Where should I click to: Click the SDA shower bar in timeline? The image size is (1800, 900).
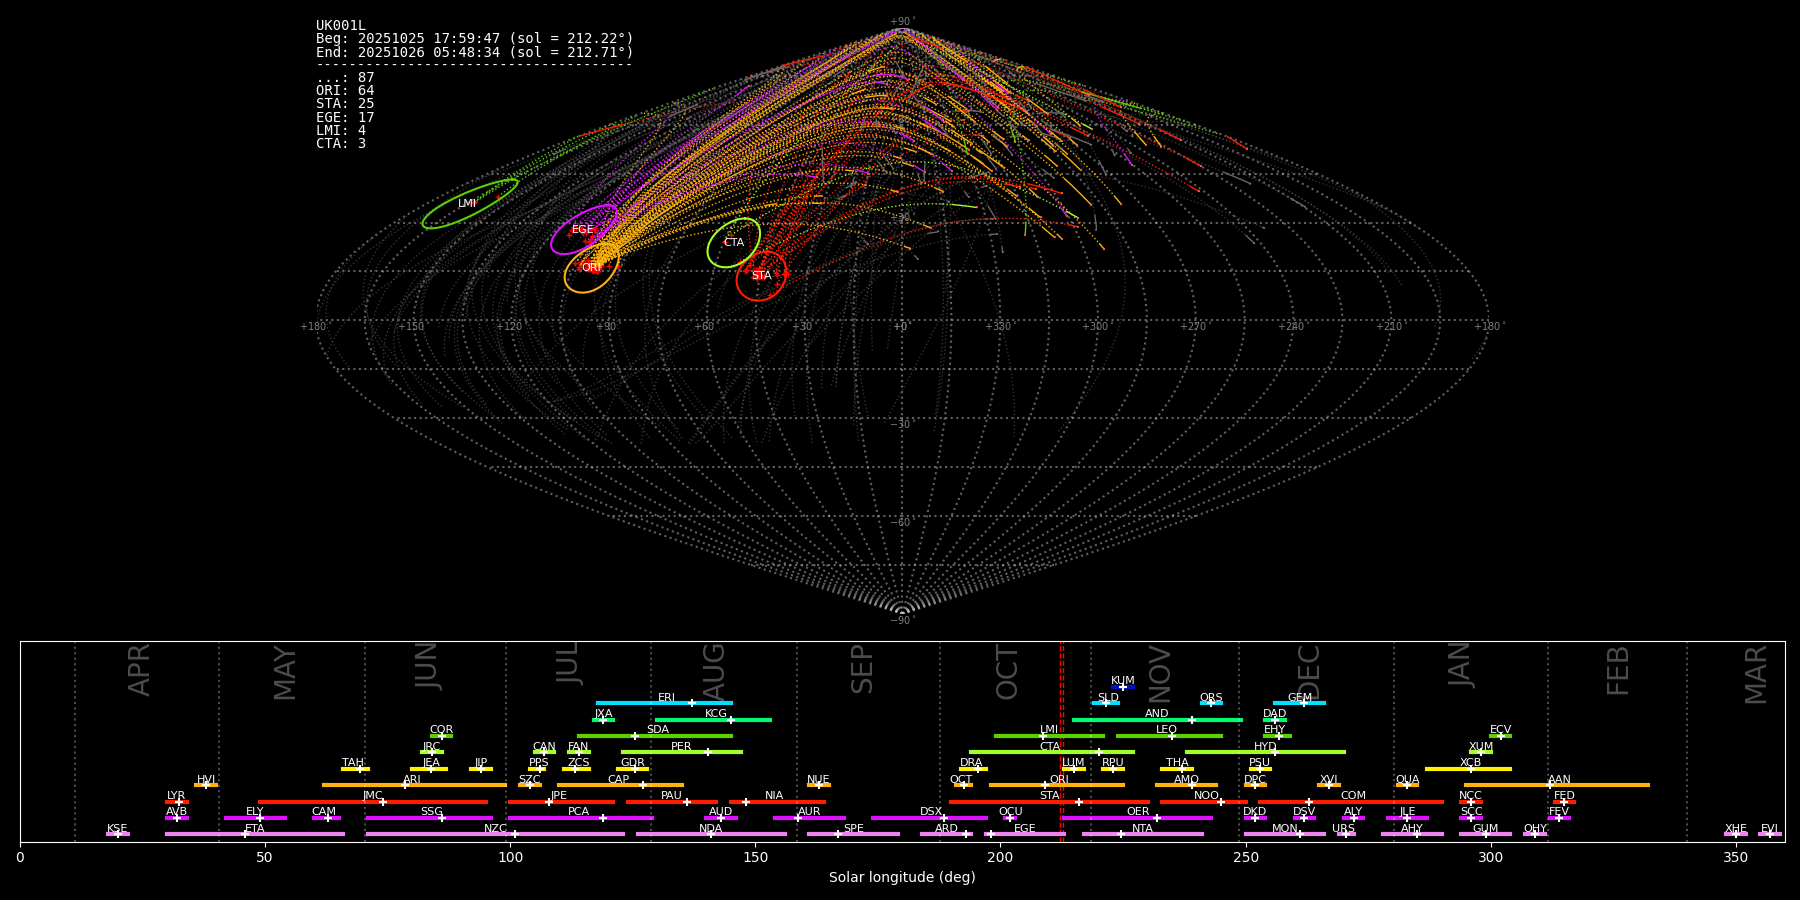656,736
